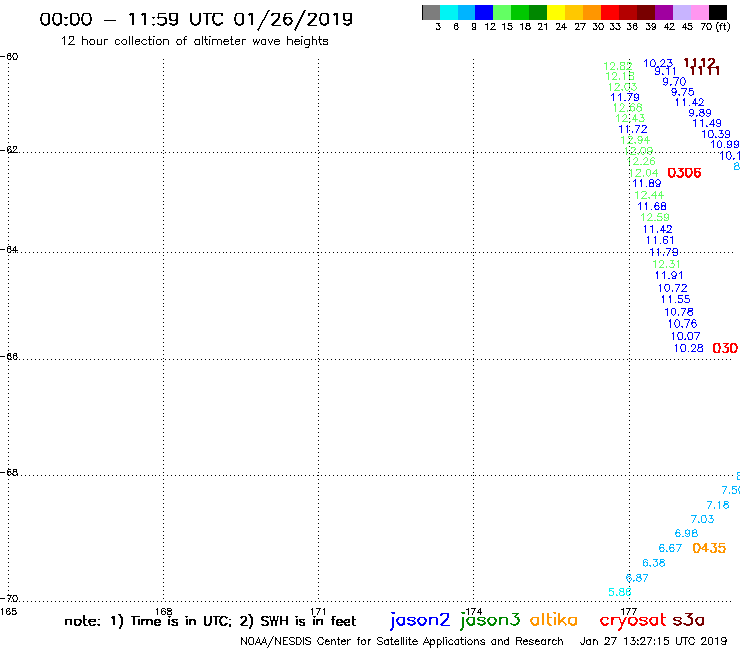
Task: Click the green 12.43 reading
Action: point(630,118)
